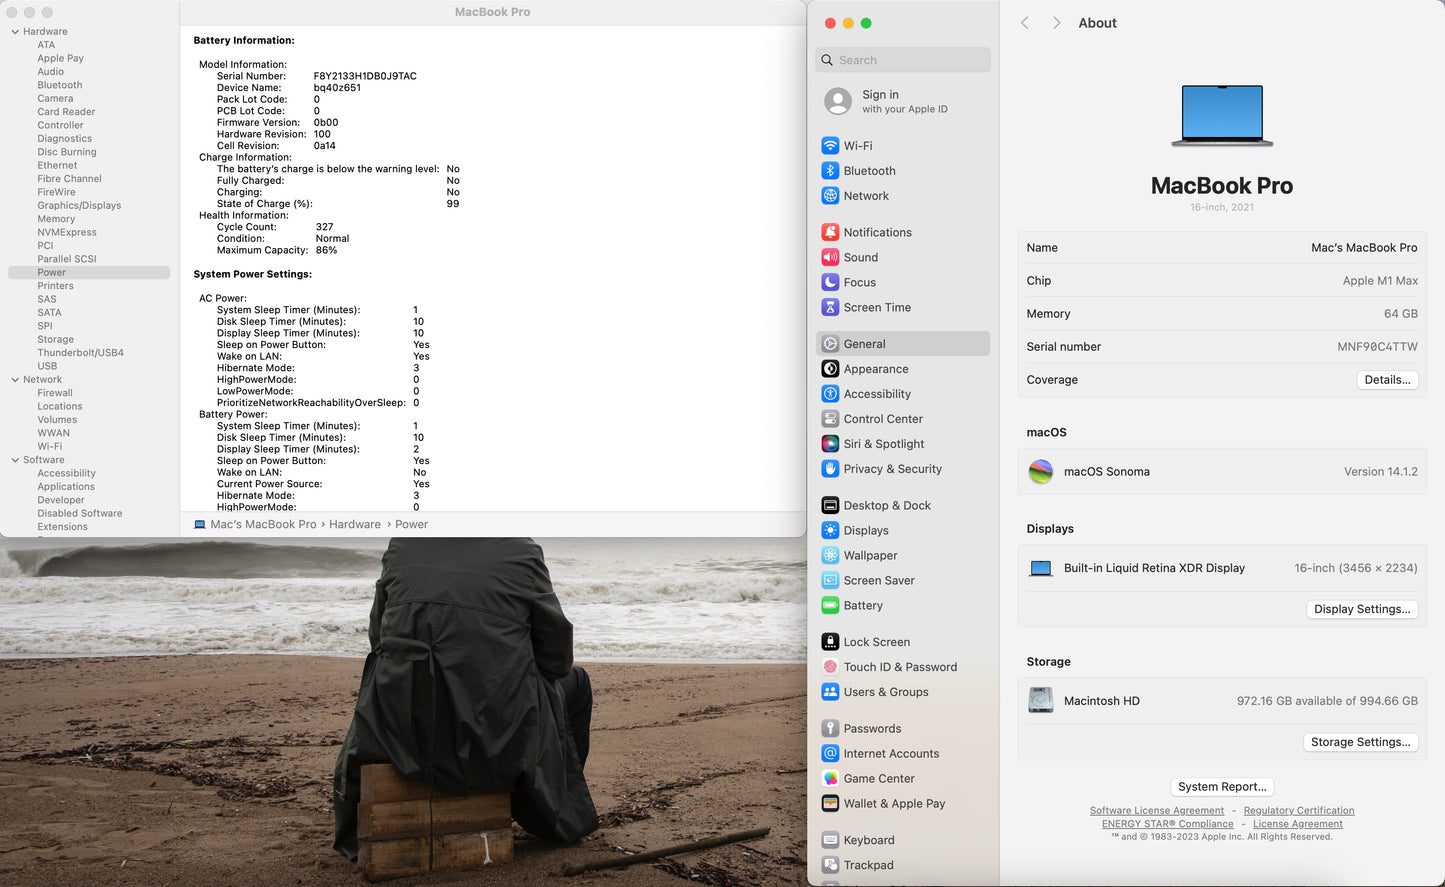Click the macOS Sonoma version row

pyautogui.click(x=1222, y=472)
